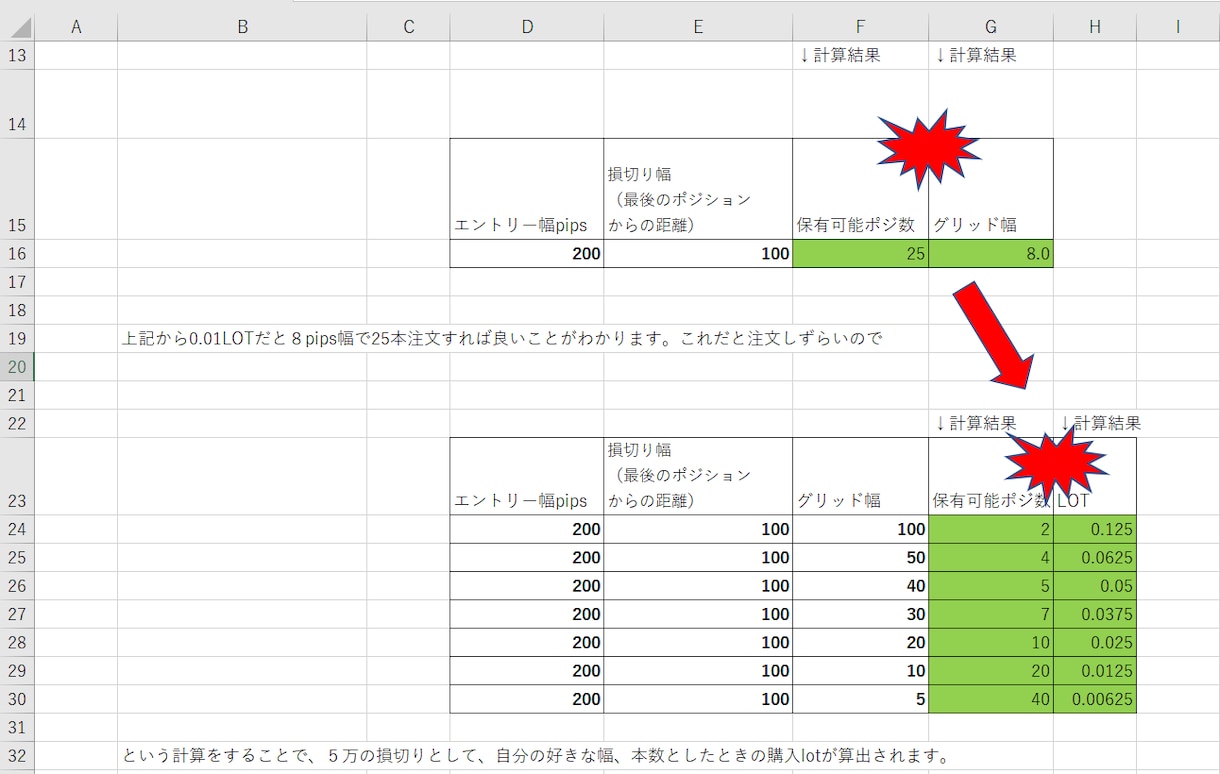The width and height of the screenshot is (1220, 774).
Task: Select column F header
Action: click(x=860, y=28)
